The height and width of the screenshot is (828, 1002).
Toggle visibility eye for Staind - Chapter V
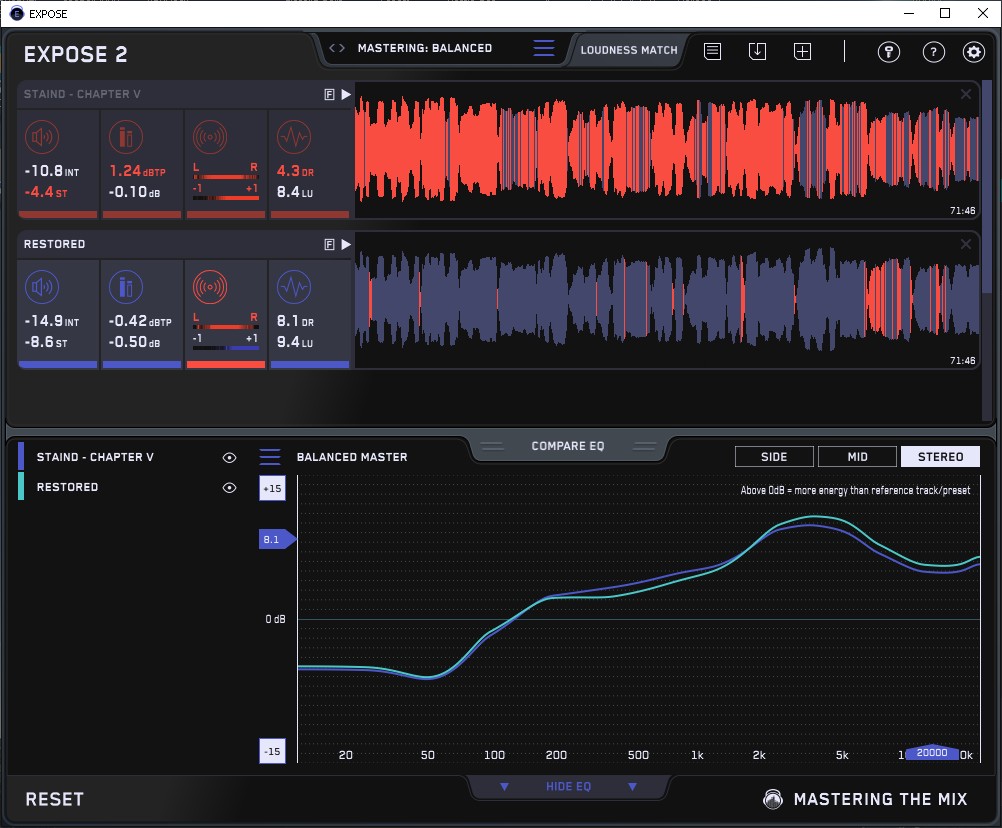[x=230, y=458]
